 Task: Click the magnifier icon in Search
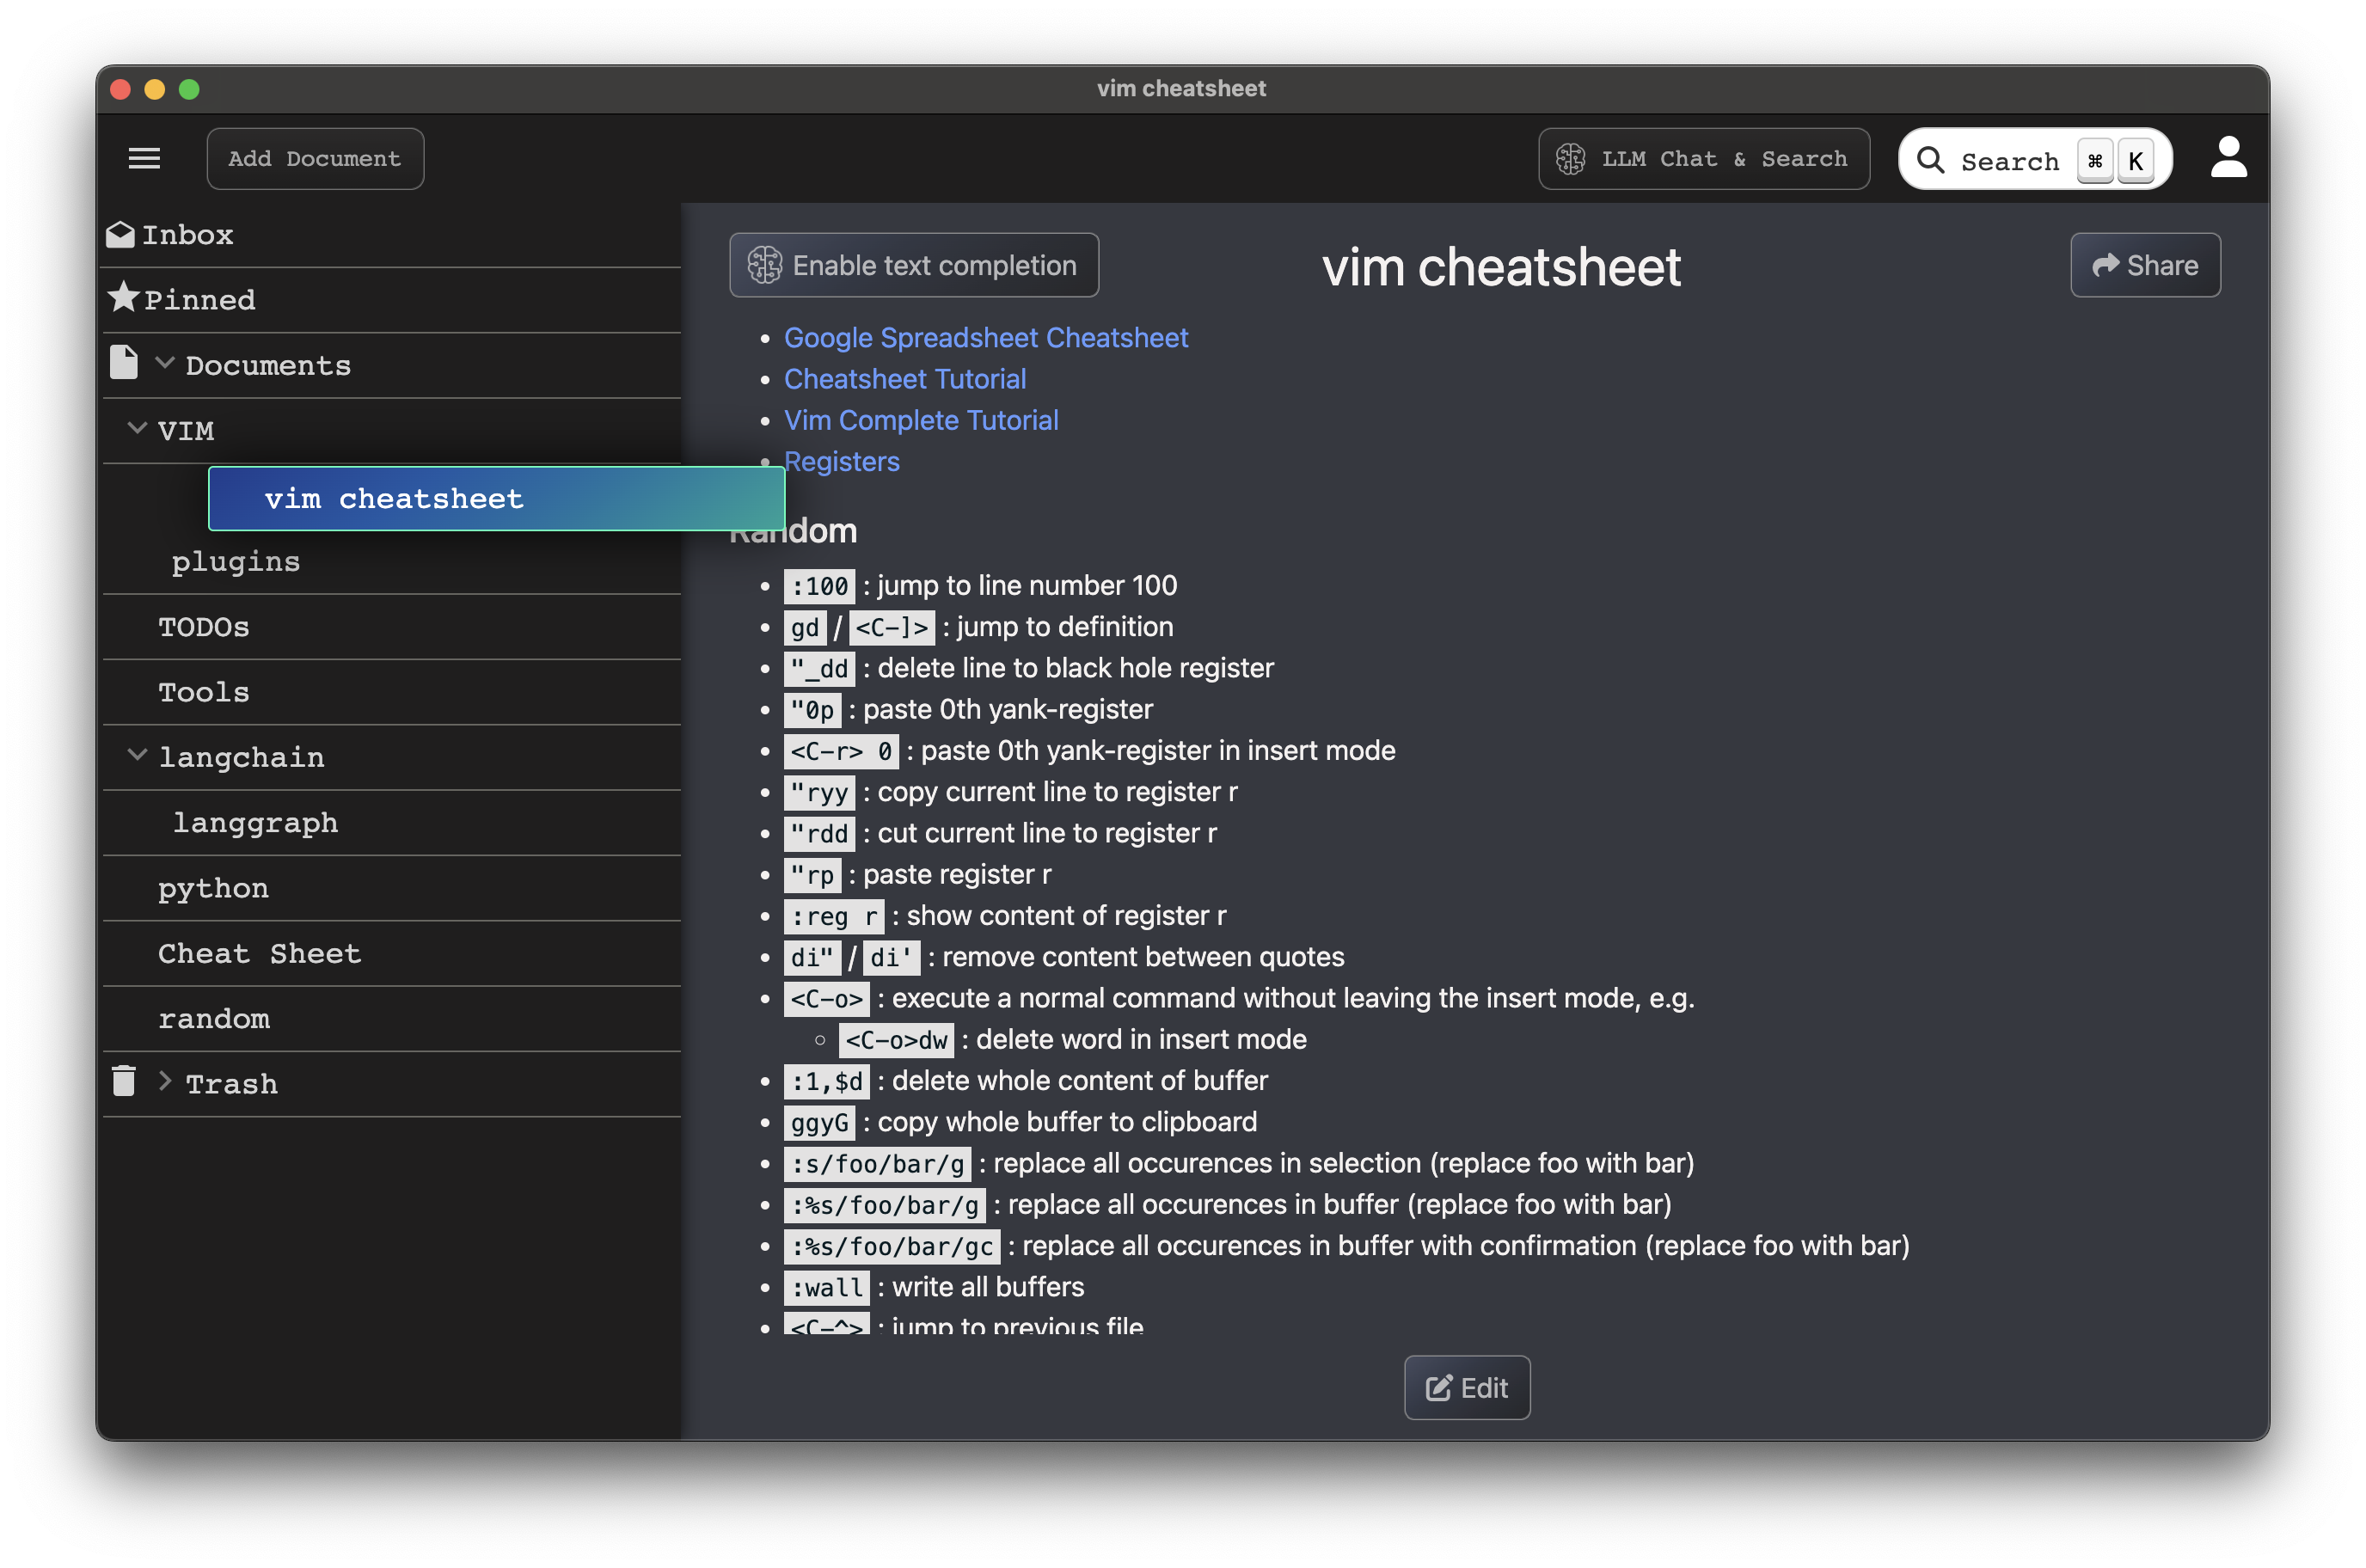1930,160
